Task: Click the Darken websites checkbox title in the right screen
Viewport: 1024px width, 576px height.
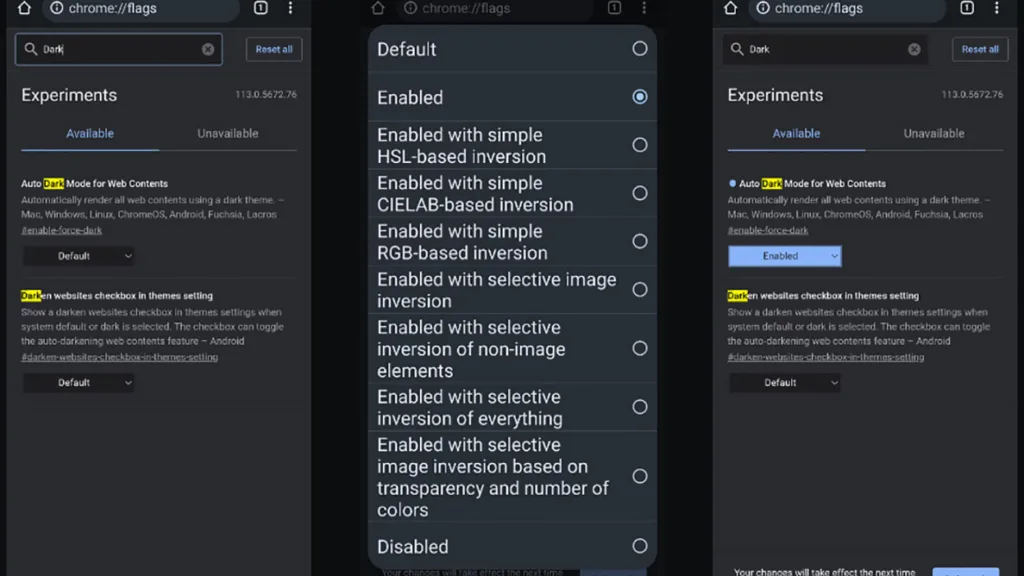Action: coord(823,296)
